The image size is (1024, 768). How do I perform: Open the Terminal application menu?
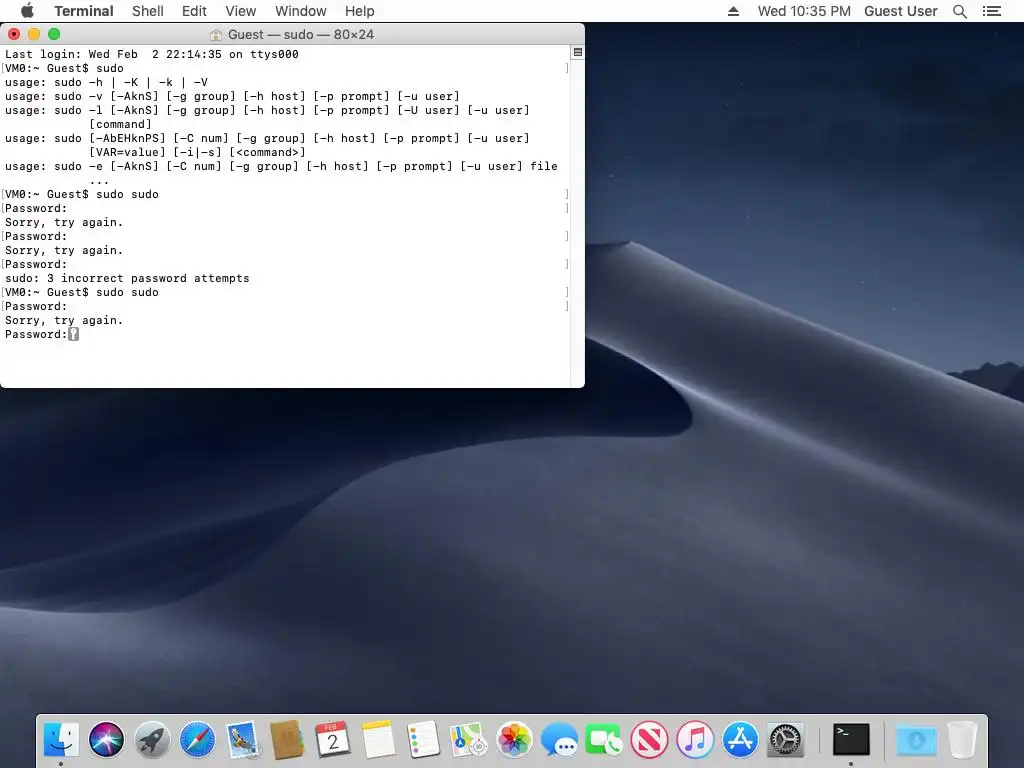point(84,11)
